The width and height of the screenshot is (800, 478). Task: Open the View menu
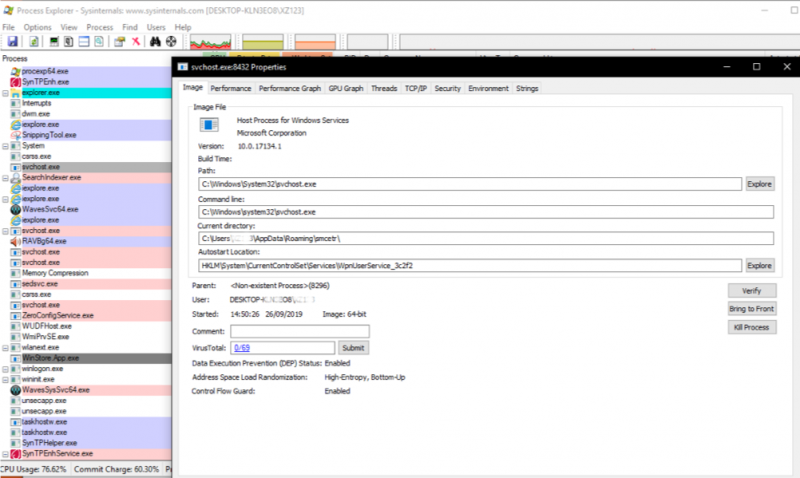point(69,27)
